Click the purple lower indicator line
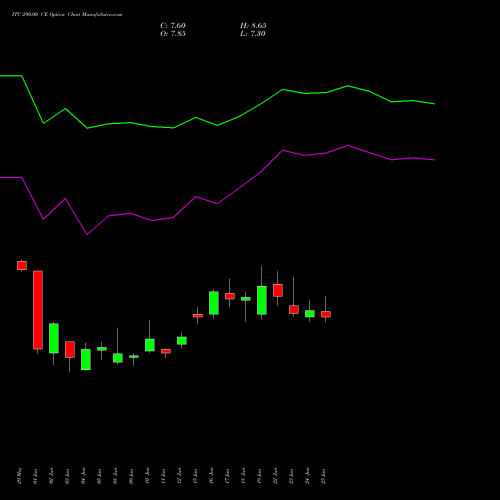The height and width of the screenshot is (500, 500). pos(217,203)
